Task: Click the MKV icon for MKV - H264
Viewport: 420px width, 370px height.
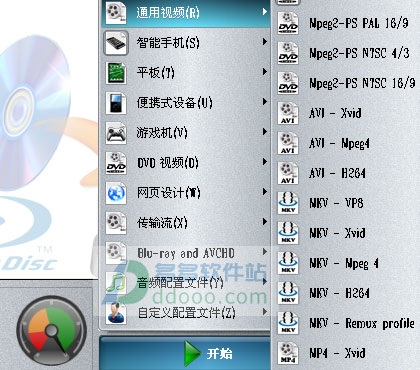Action: [288, 293]
